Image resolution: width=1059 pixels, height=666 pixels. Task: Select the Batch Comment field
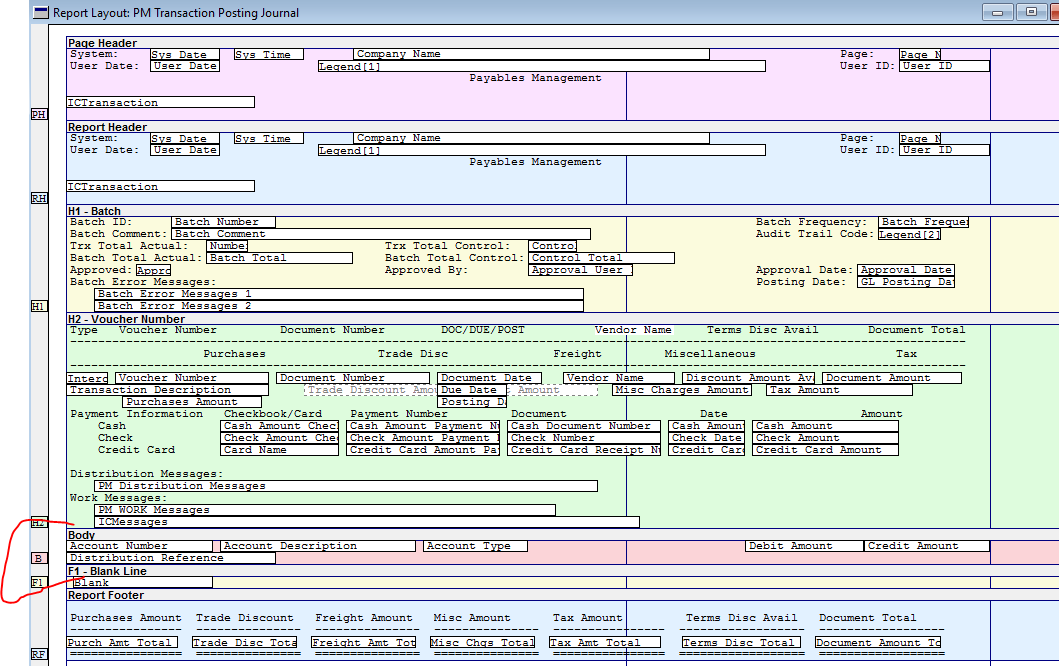381,234
